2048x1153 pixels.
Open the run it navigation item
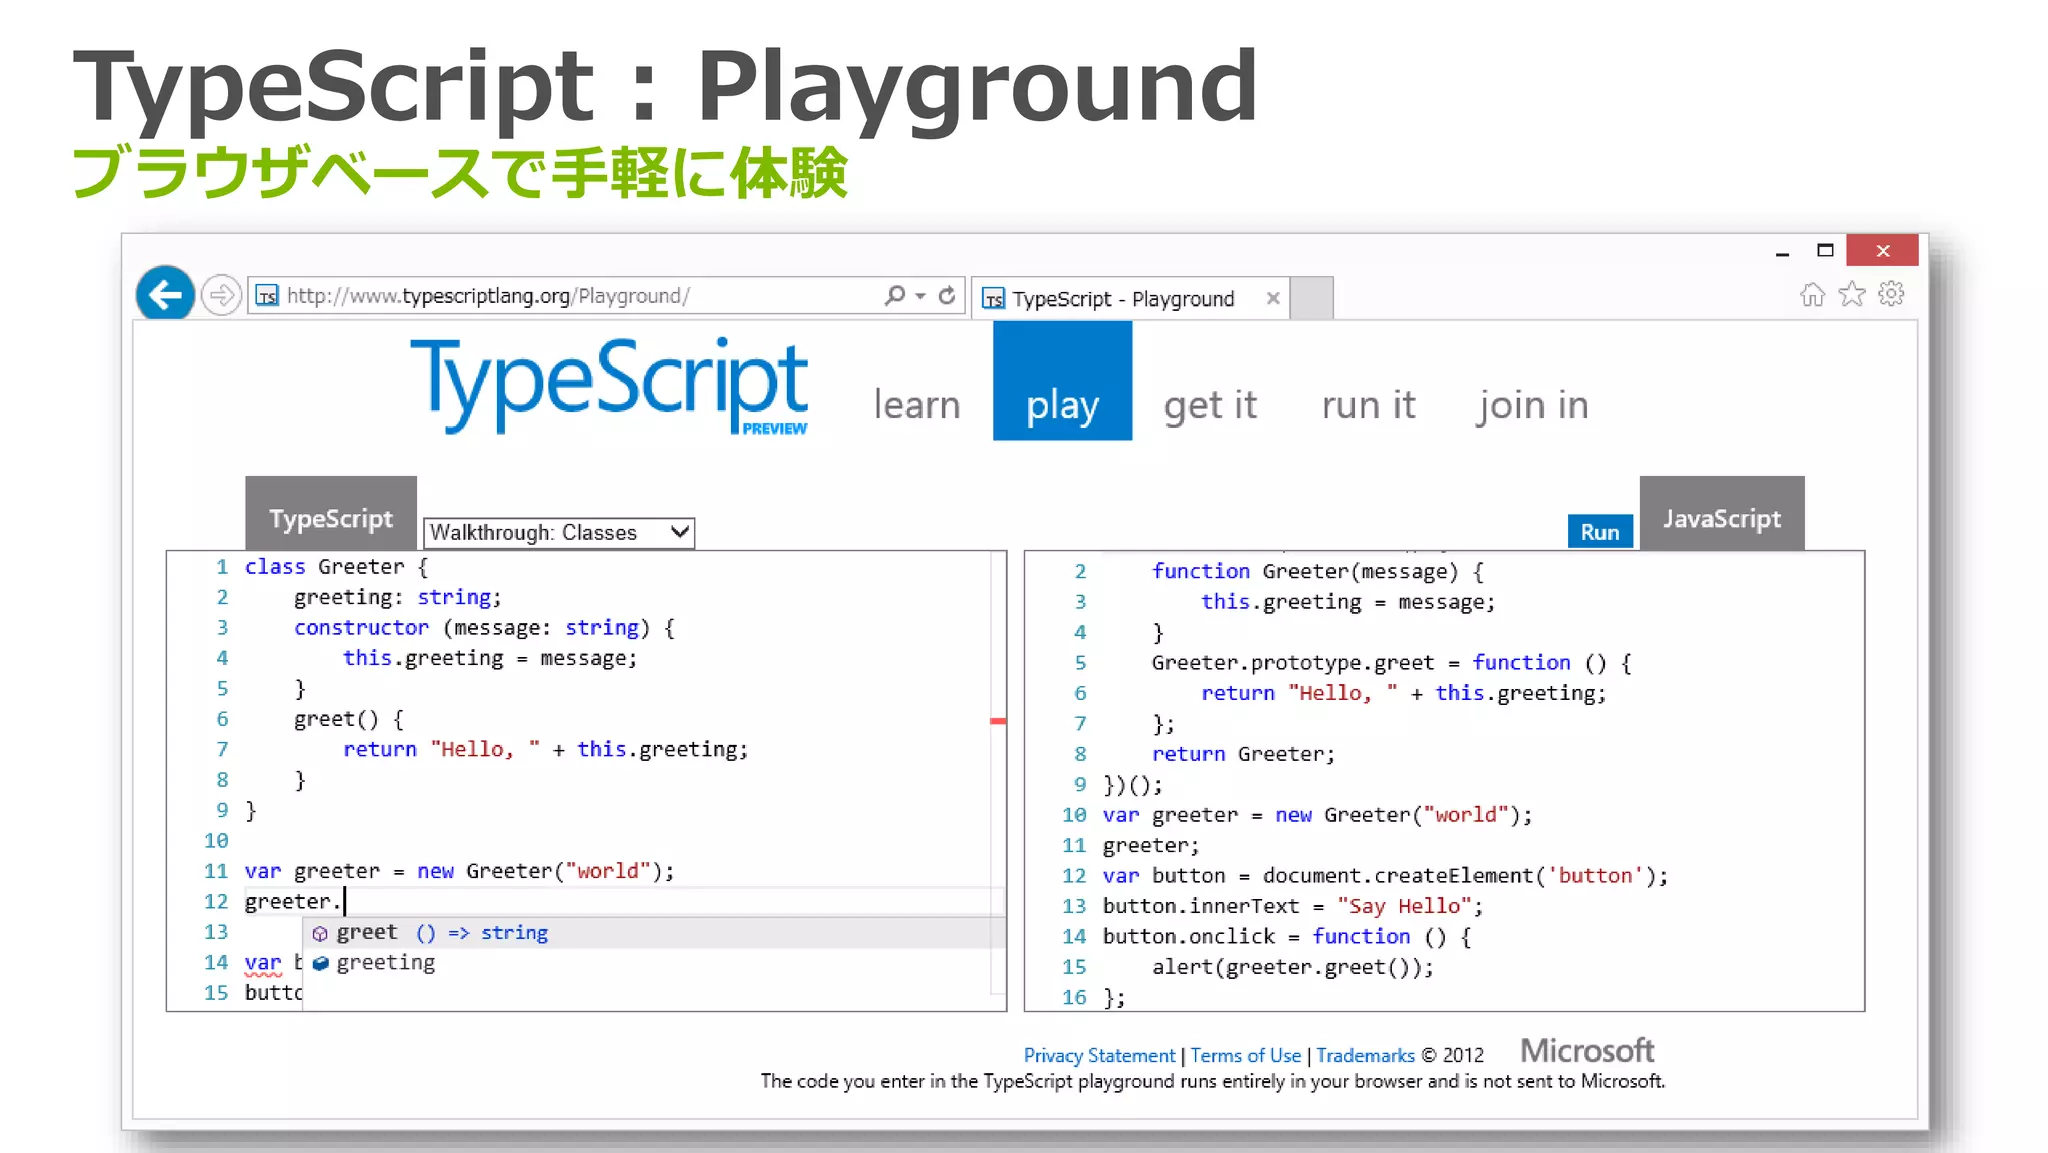pos(1368,405)
